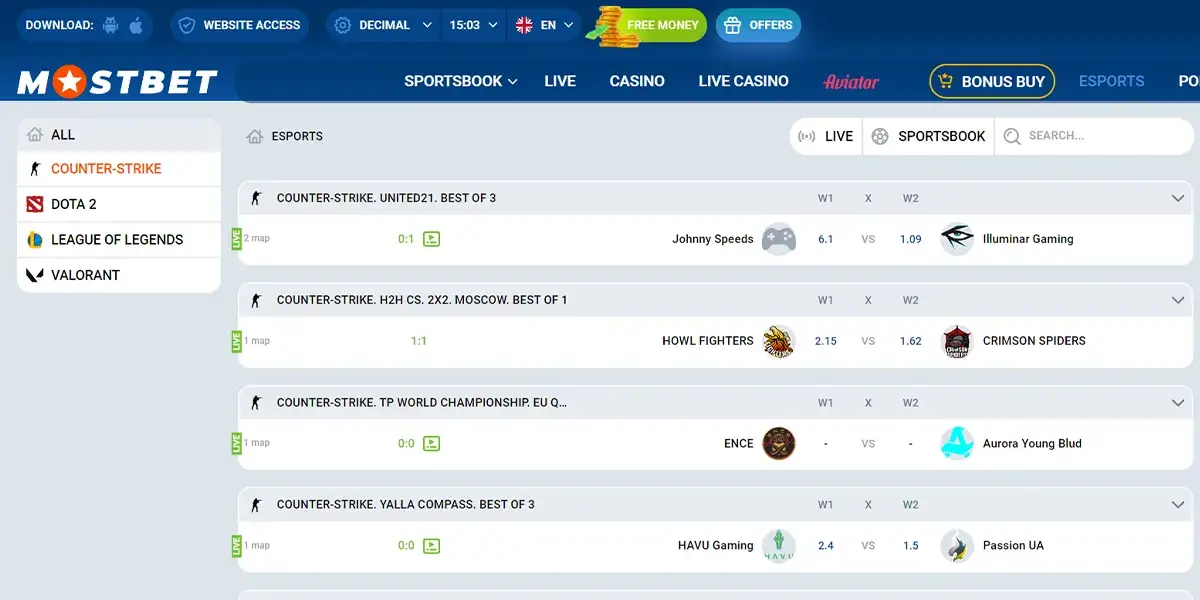Viewport: 1200px width, 600px height.
Task: Collapse the United21 Best of 3 section
Action: click(x=1177, y=198)
